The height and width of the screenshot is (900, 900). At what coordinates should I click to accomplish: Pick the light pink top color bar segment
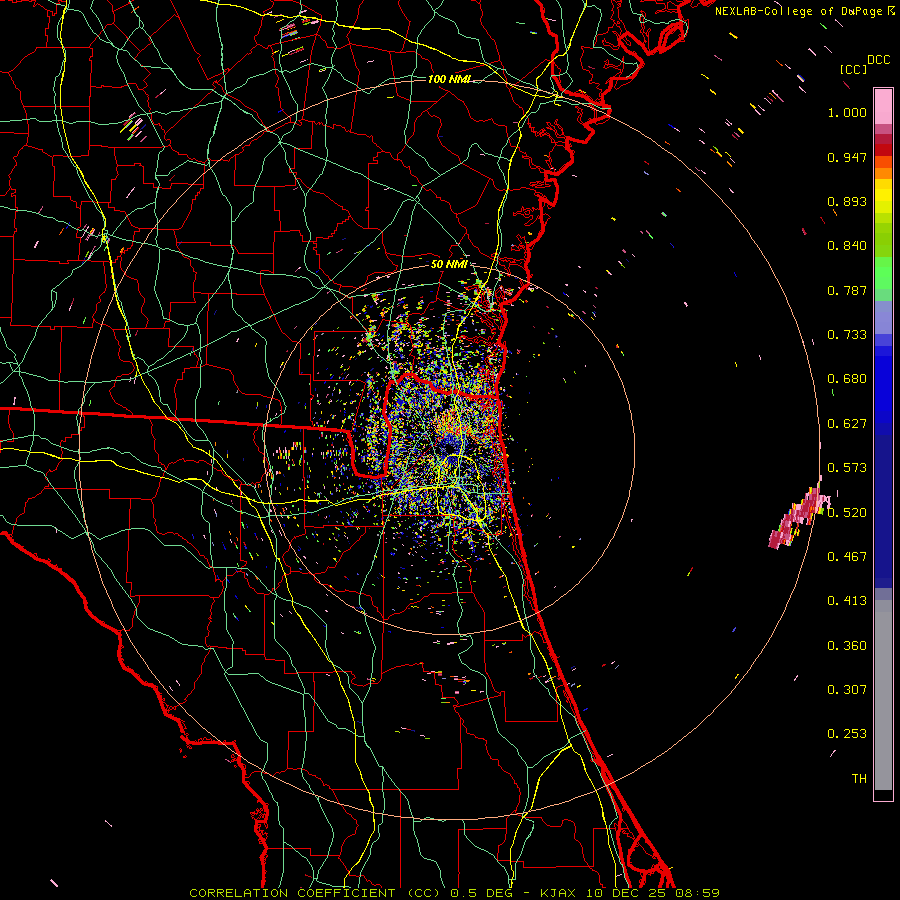point(883,106)
